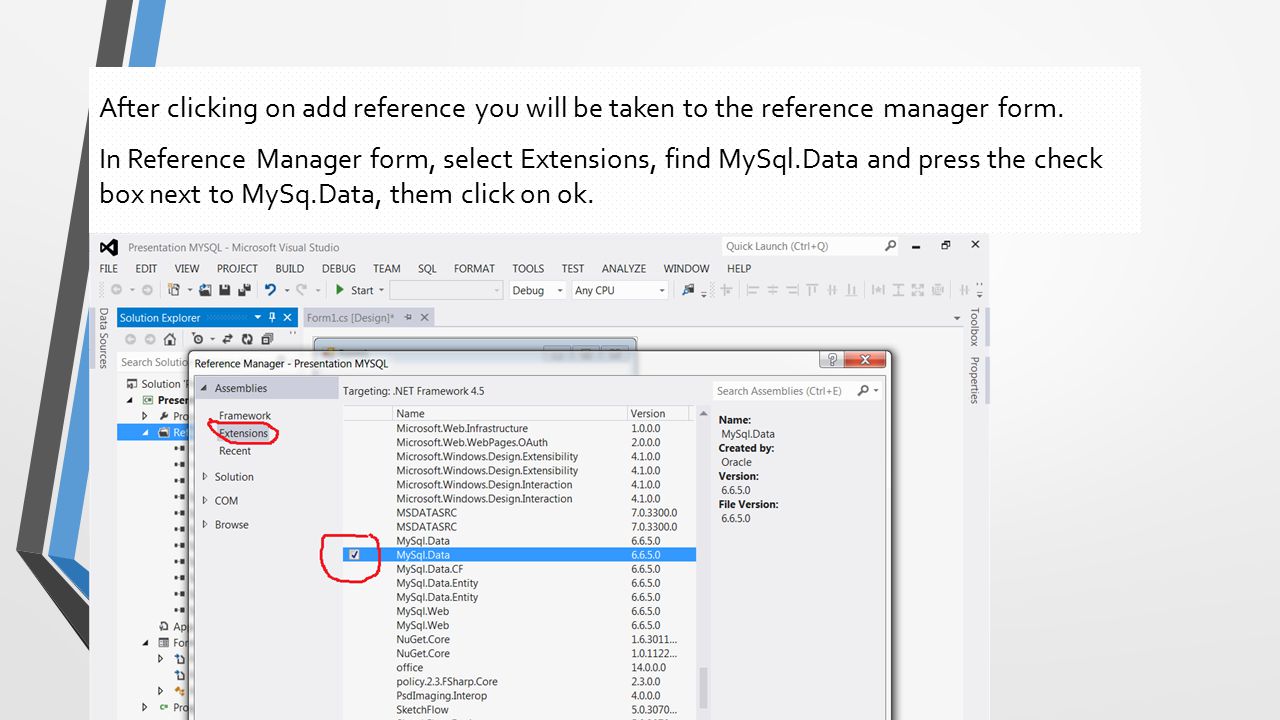Click the Reference Manager help question icon

830,360
